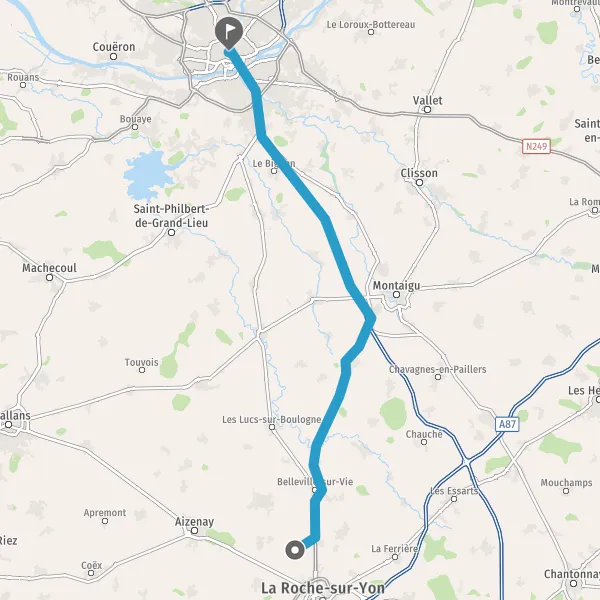Click the Belleville-sur-Vie town marker
Screen dimensions: 600x600
pyautogui.click(x=315, y=490)
